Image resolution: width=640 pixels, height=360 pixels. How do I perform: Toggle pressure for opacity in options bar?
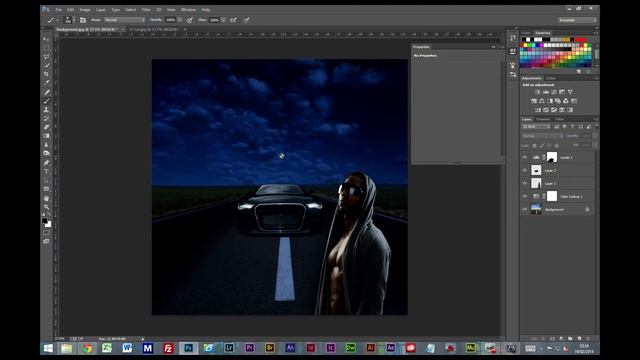[x=190, y=20]
